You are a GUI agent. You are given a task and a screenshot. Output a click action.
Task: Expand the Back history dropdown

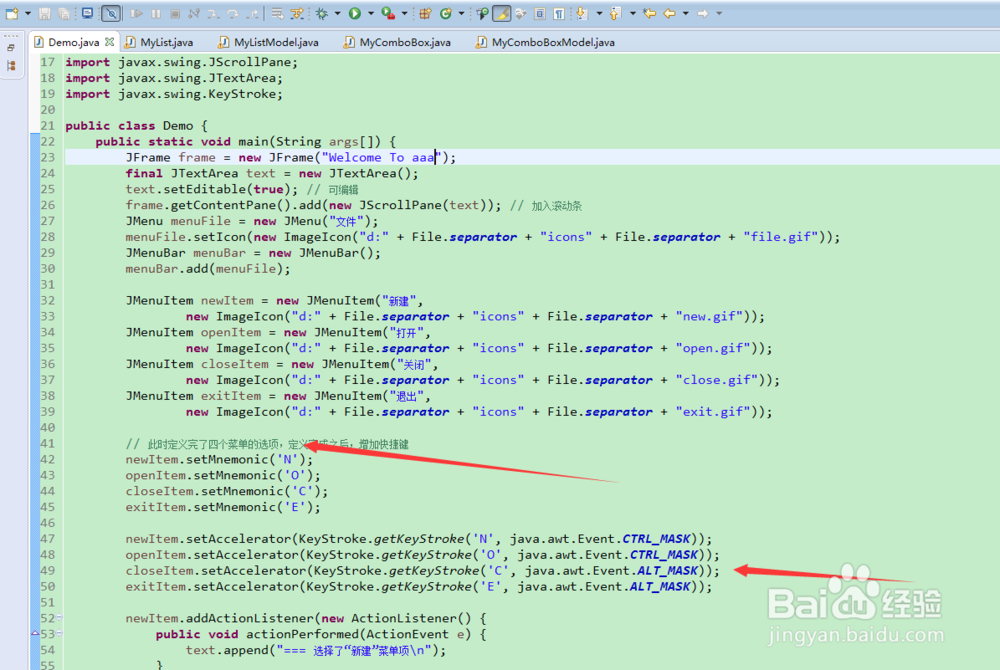pyautogui.click(x=686, y=13)
